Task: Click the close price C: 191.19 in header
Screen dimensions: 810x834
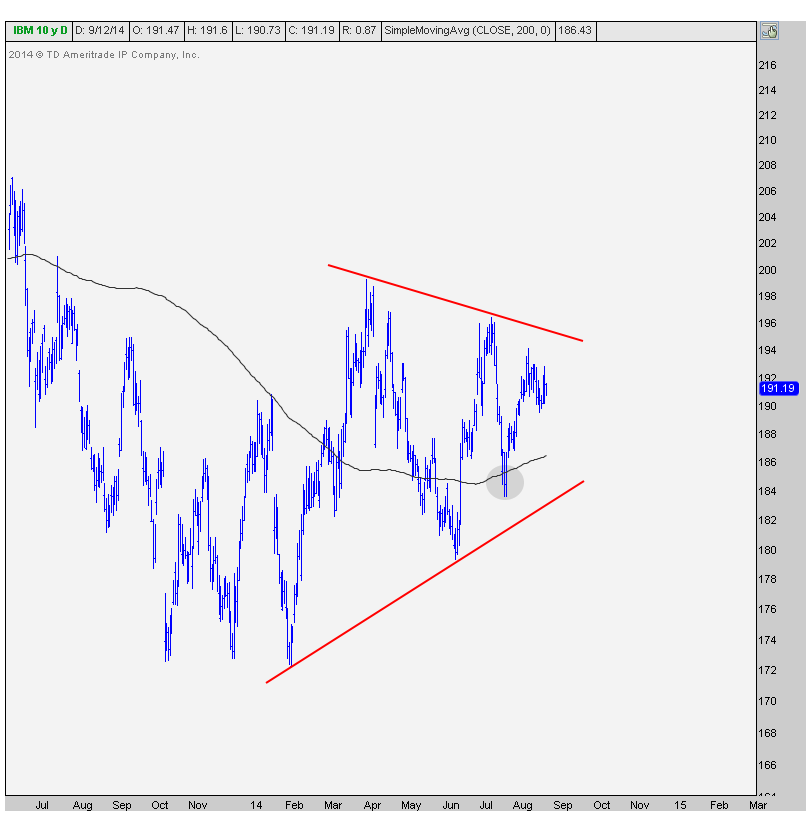Action: 312,30
